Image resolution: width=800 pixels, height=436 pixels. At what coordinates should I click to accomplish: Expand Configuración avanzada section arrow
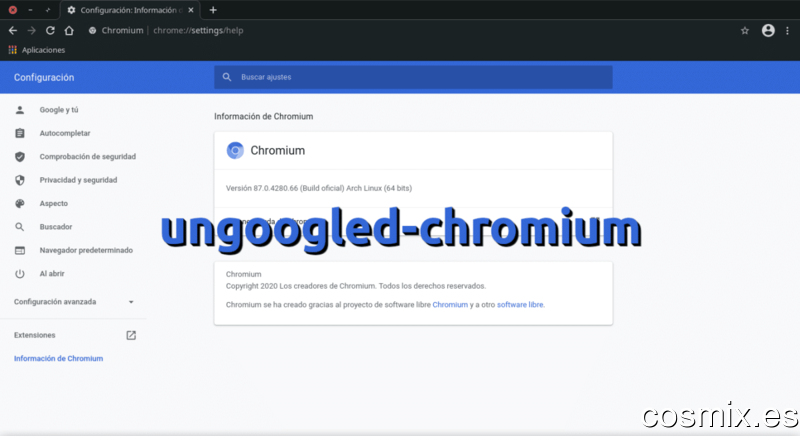131,302
